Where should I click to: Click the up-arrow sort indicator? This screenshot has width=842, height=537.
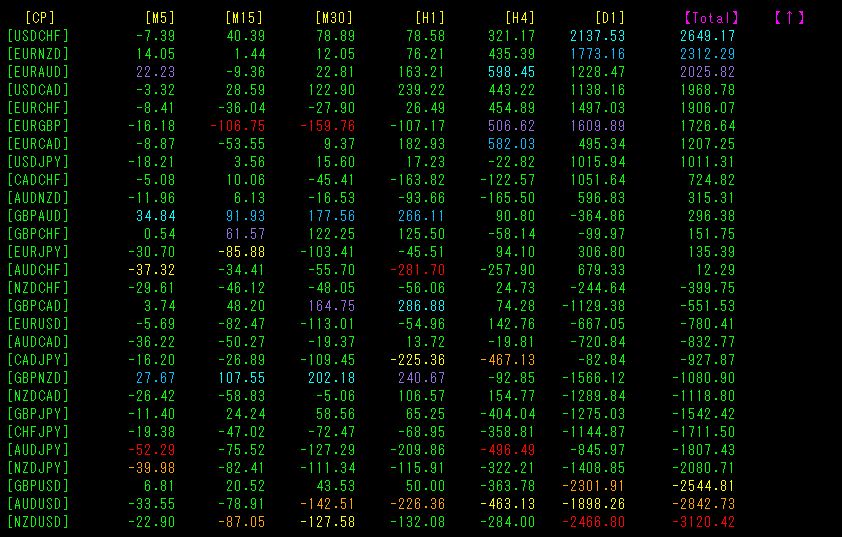(789, 18)
